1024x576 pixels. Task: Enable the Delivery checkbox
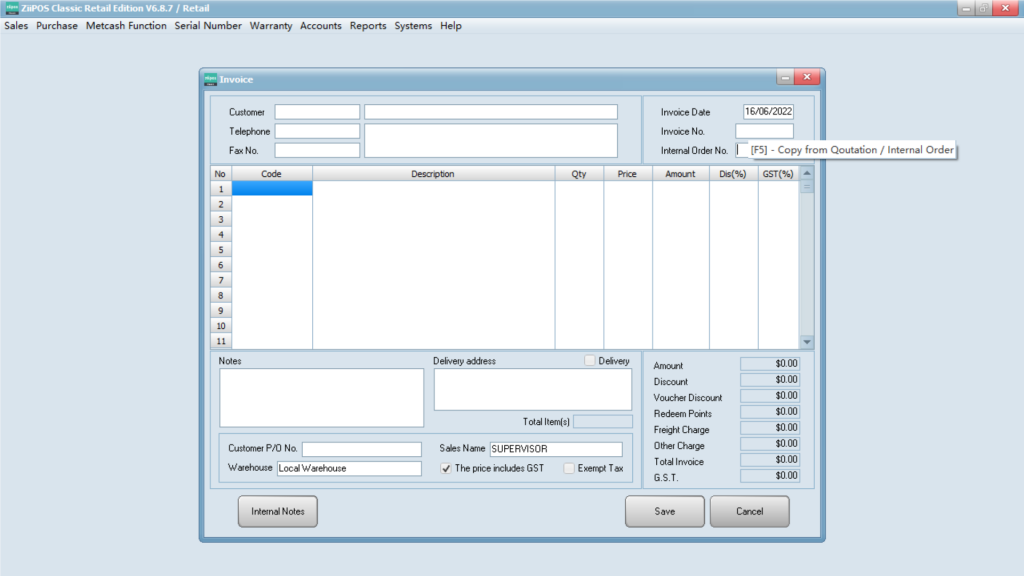pos(590,361)
